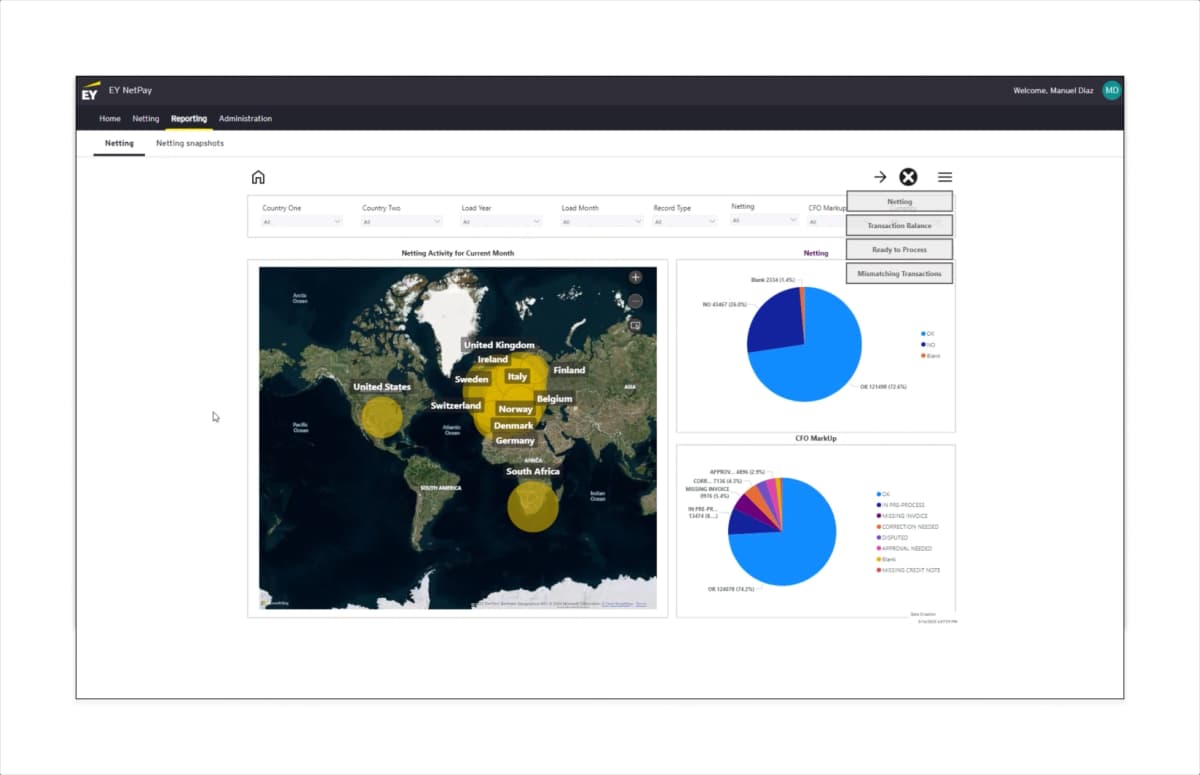Click 'NO 43467 (26.0%)' data label
Viewport: 1200px width, 775px height.
[x=725, y=304]
